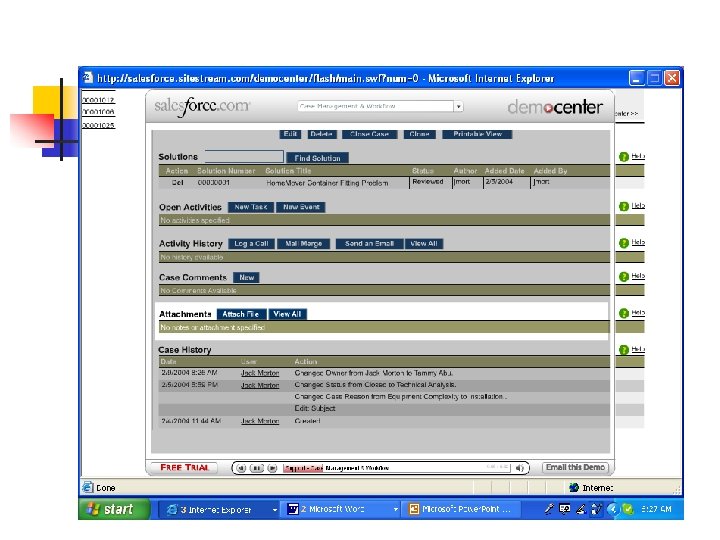Viewport: 720px width, 540px height.
Task: Click the Delete case button
Action: tap(321, 134)
